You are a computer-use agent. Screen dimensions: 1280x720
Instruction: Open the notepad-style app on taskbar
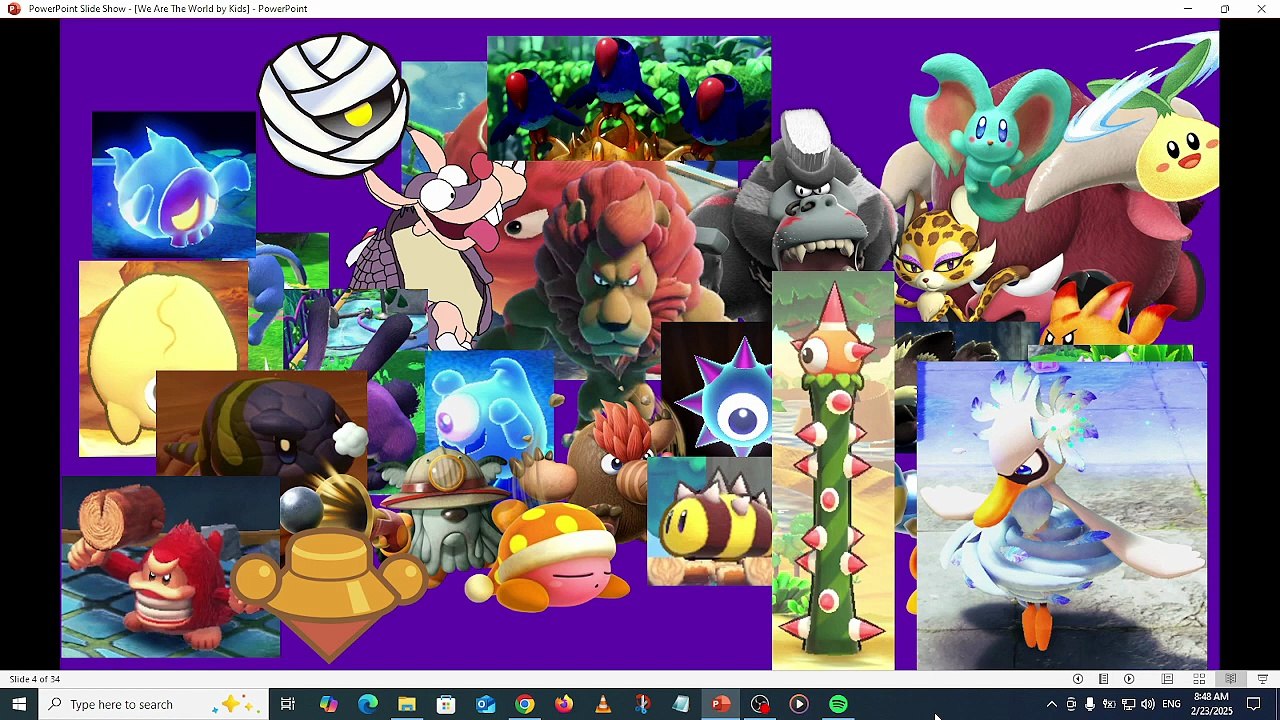pyautogui.click(x=681, y=704)
